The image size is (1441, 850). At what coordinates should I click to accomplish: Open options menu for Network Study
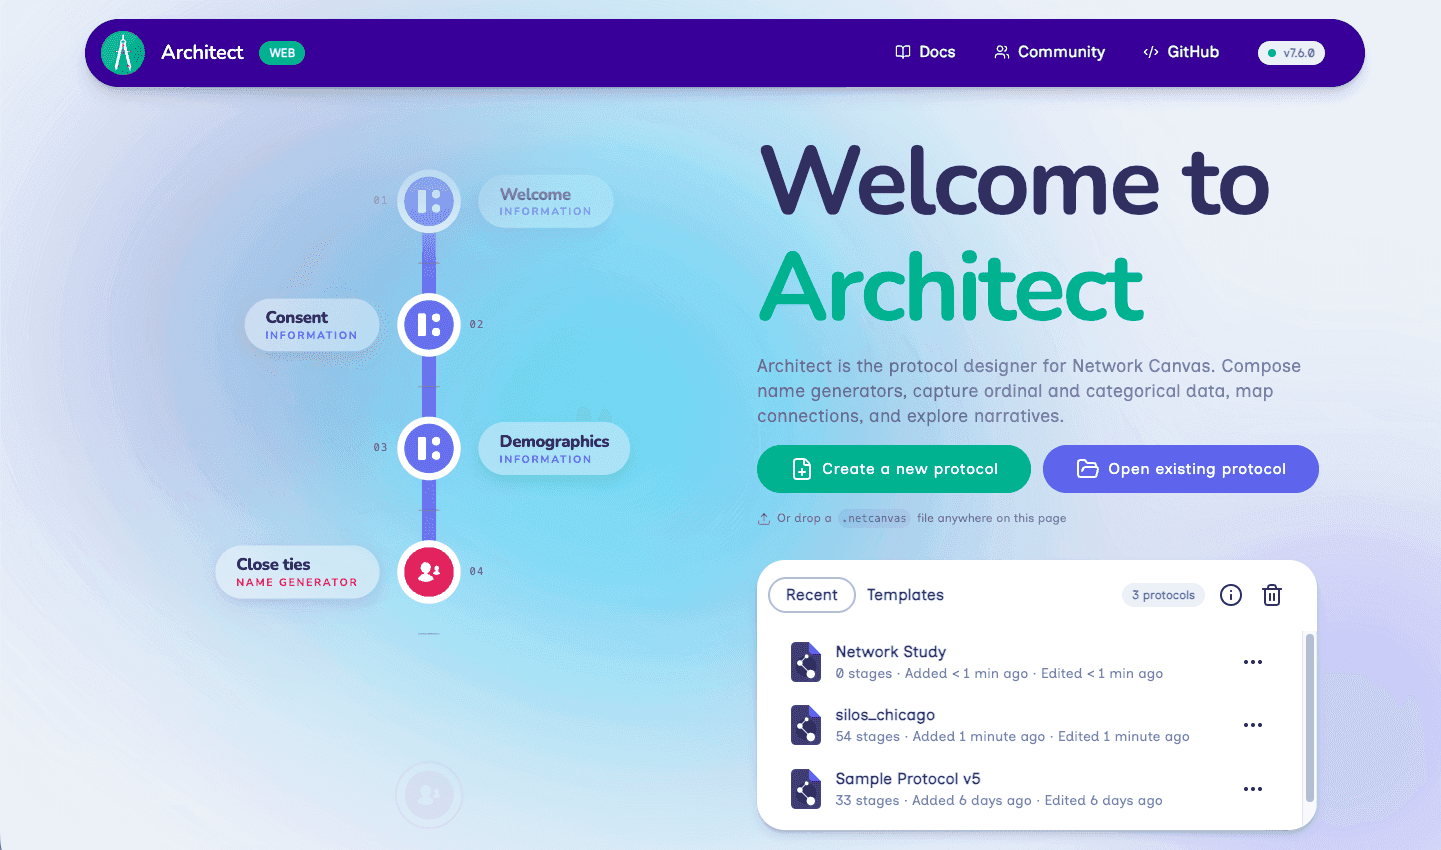pyautogui.click(x=1253, y=662)
